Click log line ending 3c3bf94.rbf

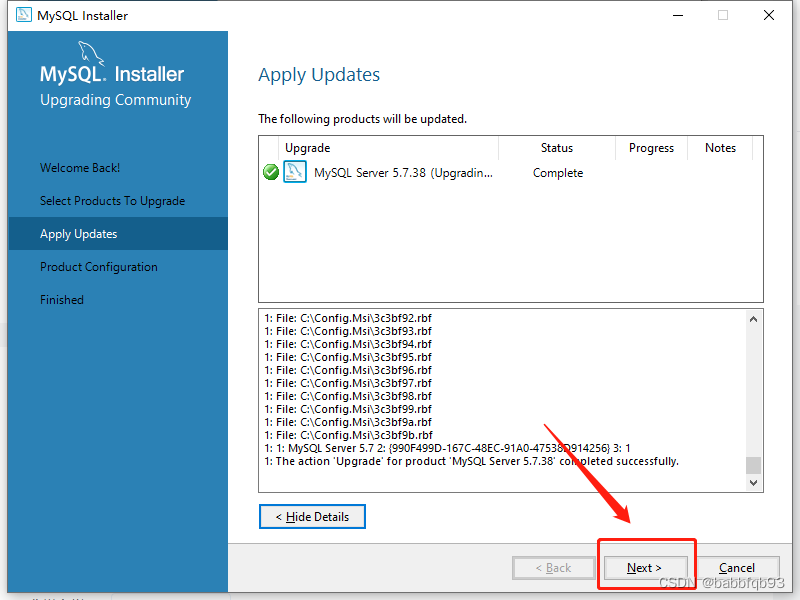pyautogui.click(x=348, y=344)
